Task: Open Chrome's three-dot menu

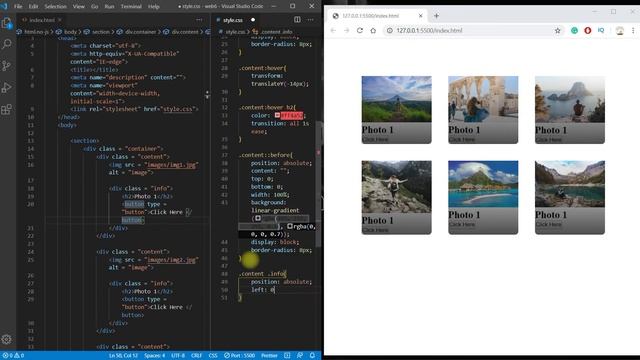Action: point(633,31)
